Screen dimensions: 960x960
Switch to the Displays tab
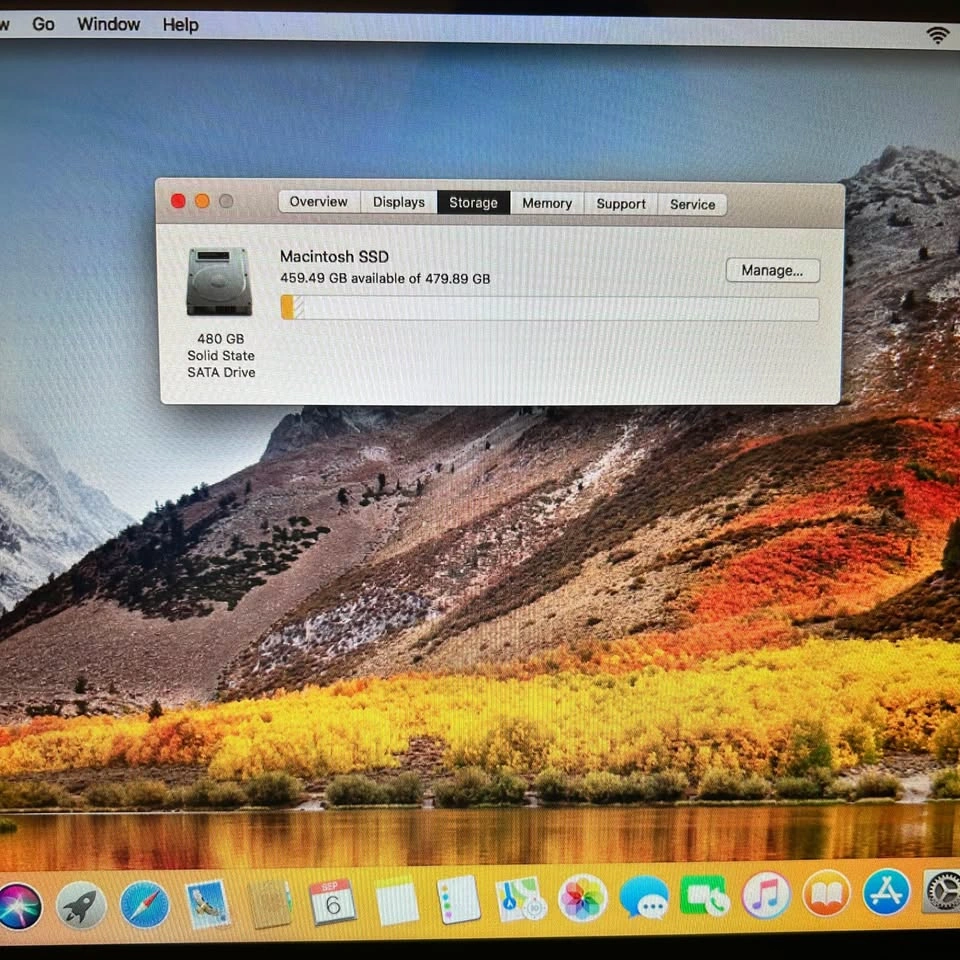coord(399,202)
